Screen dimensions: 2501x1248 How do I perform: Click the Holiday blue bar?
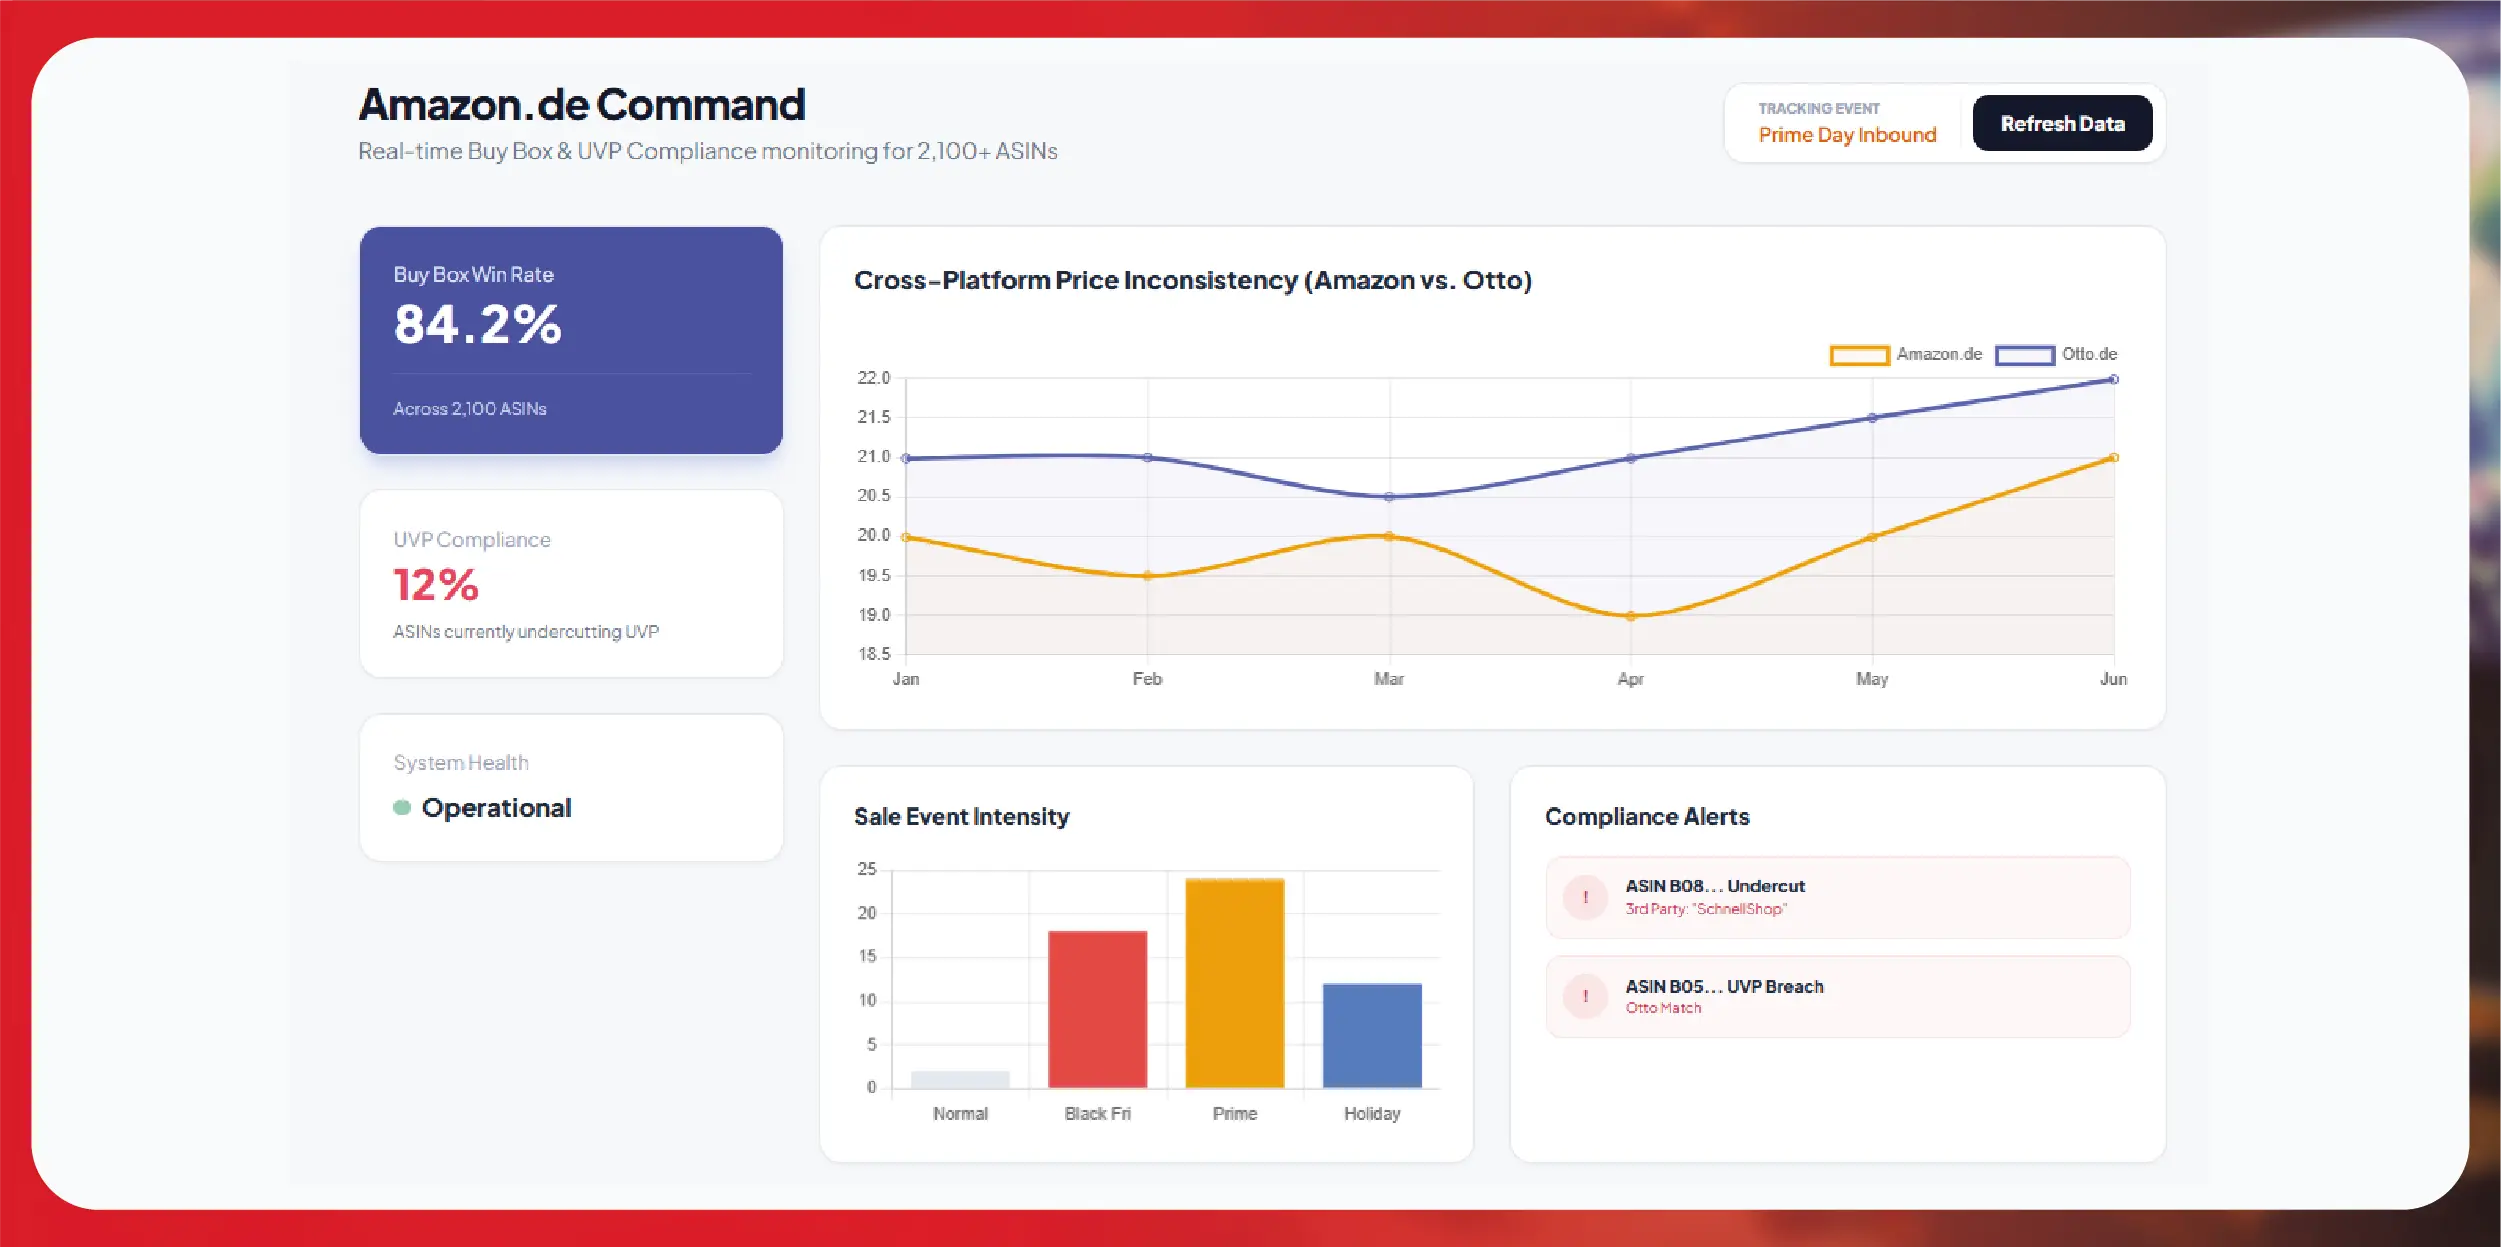[1372, 1035]
